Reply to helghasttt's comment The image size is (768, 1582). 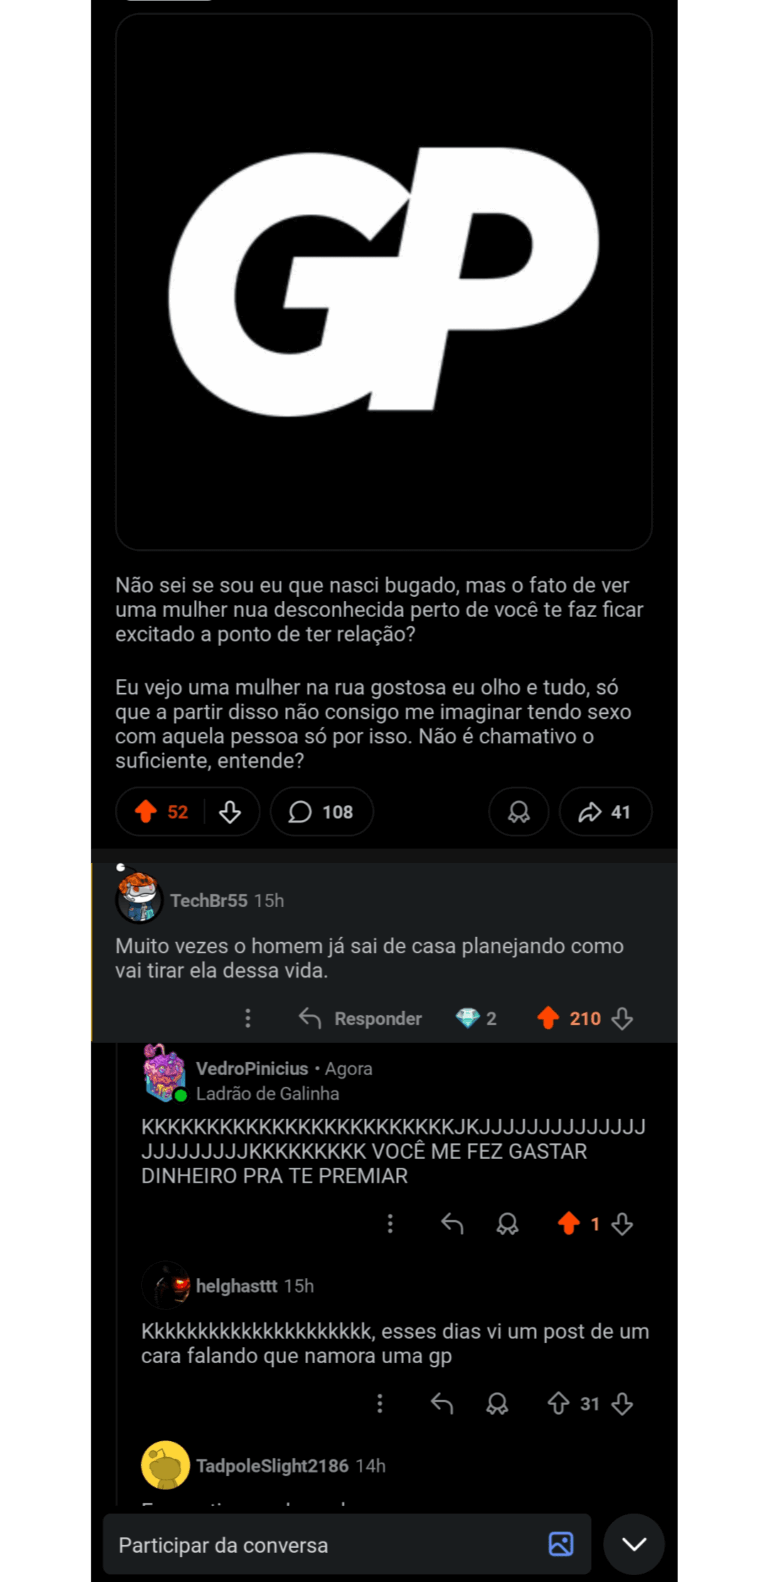pos(442,1404)
